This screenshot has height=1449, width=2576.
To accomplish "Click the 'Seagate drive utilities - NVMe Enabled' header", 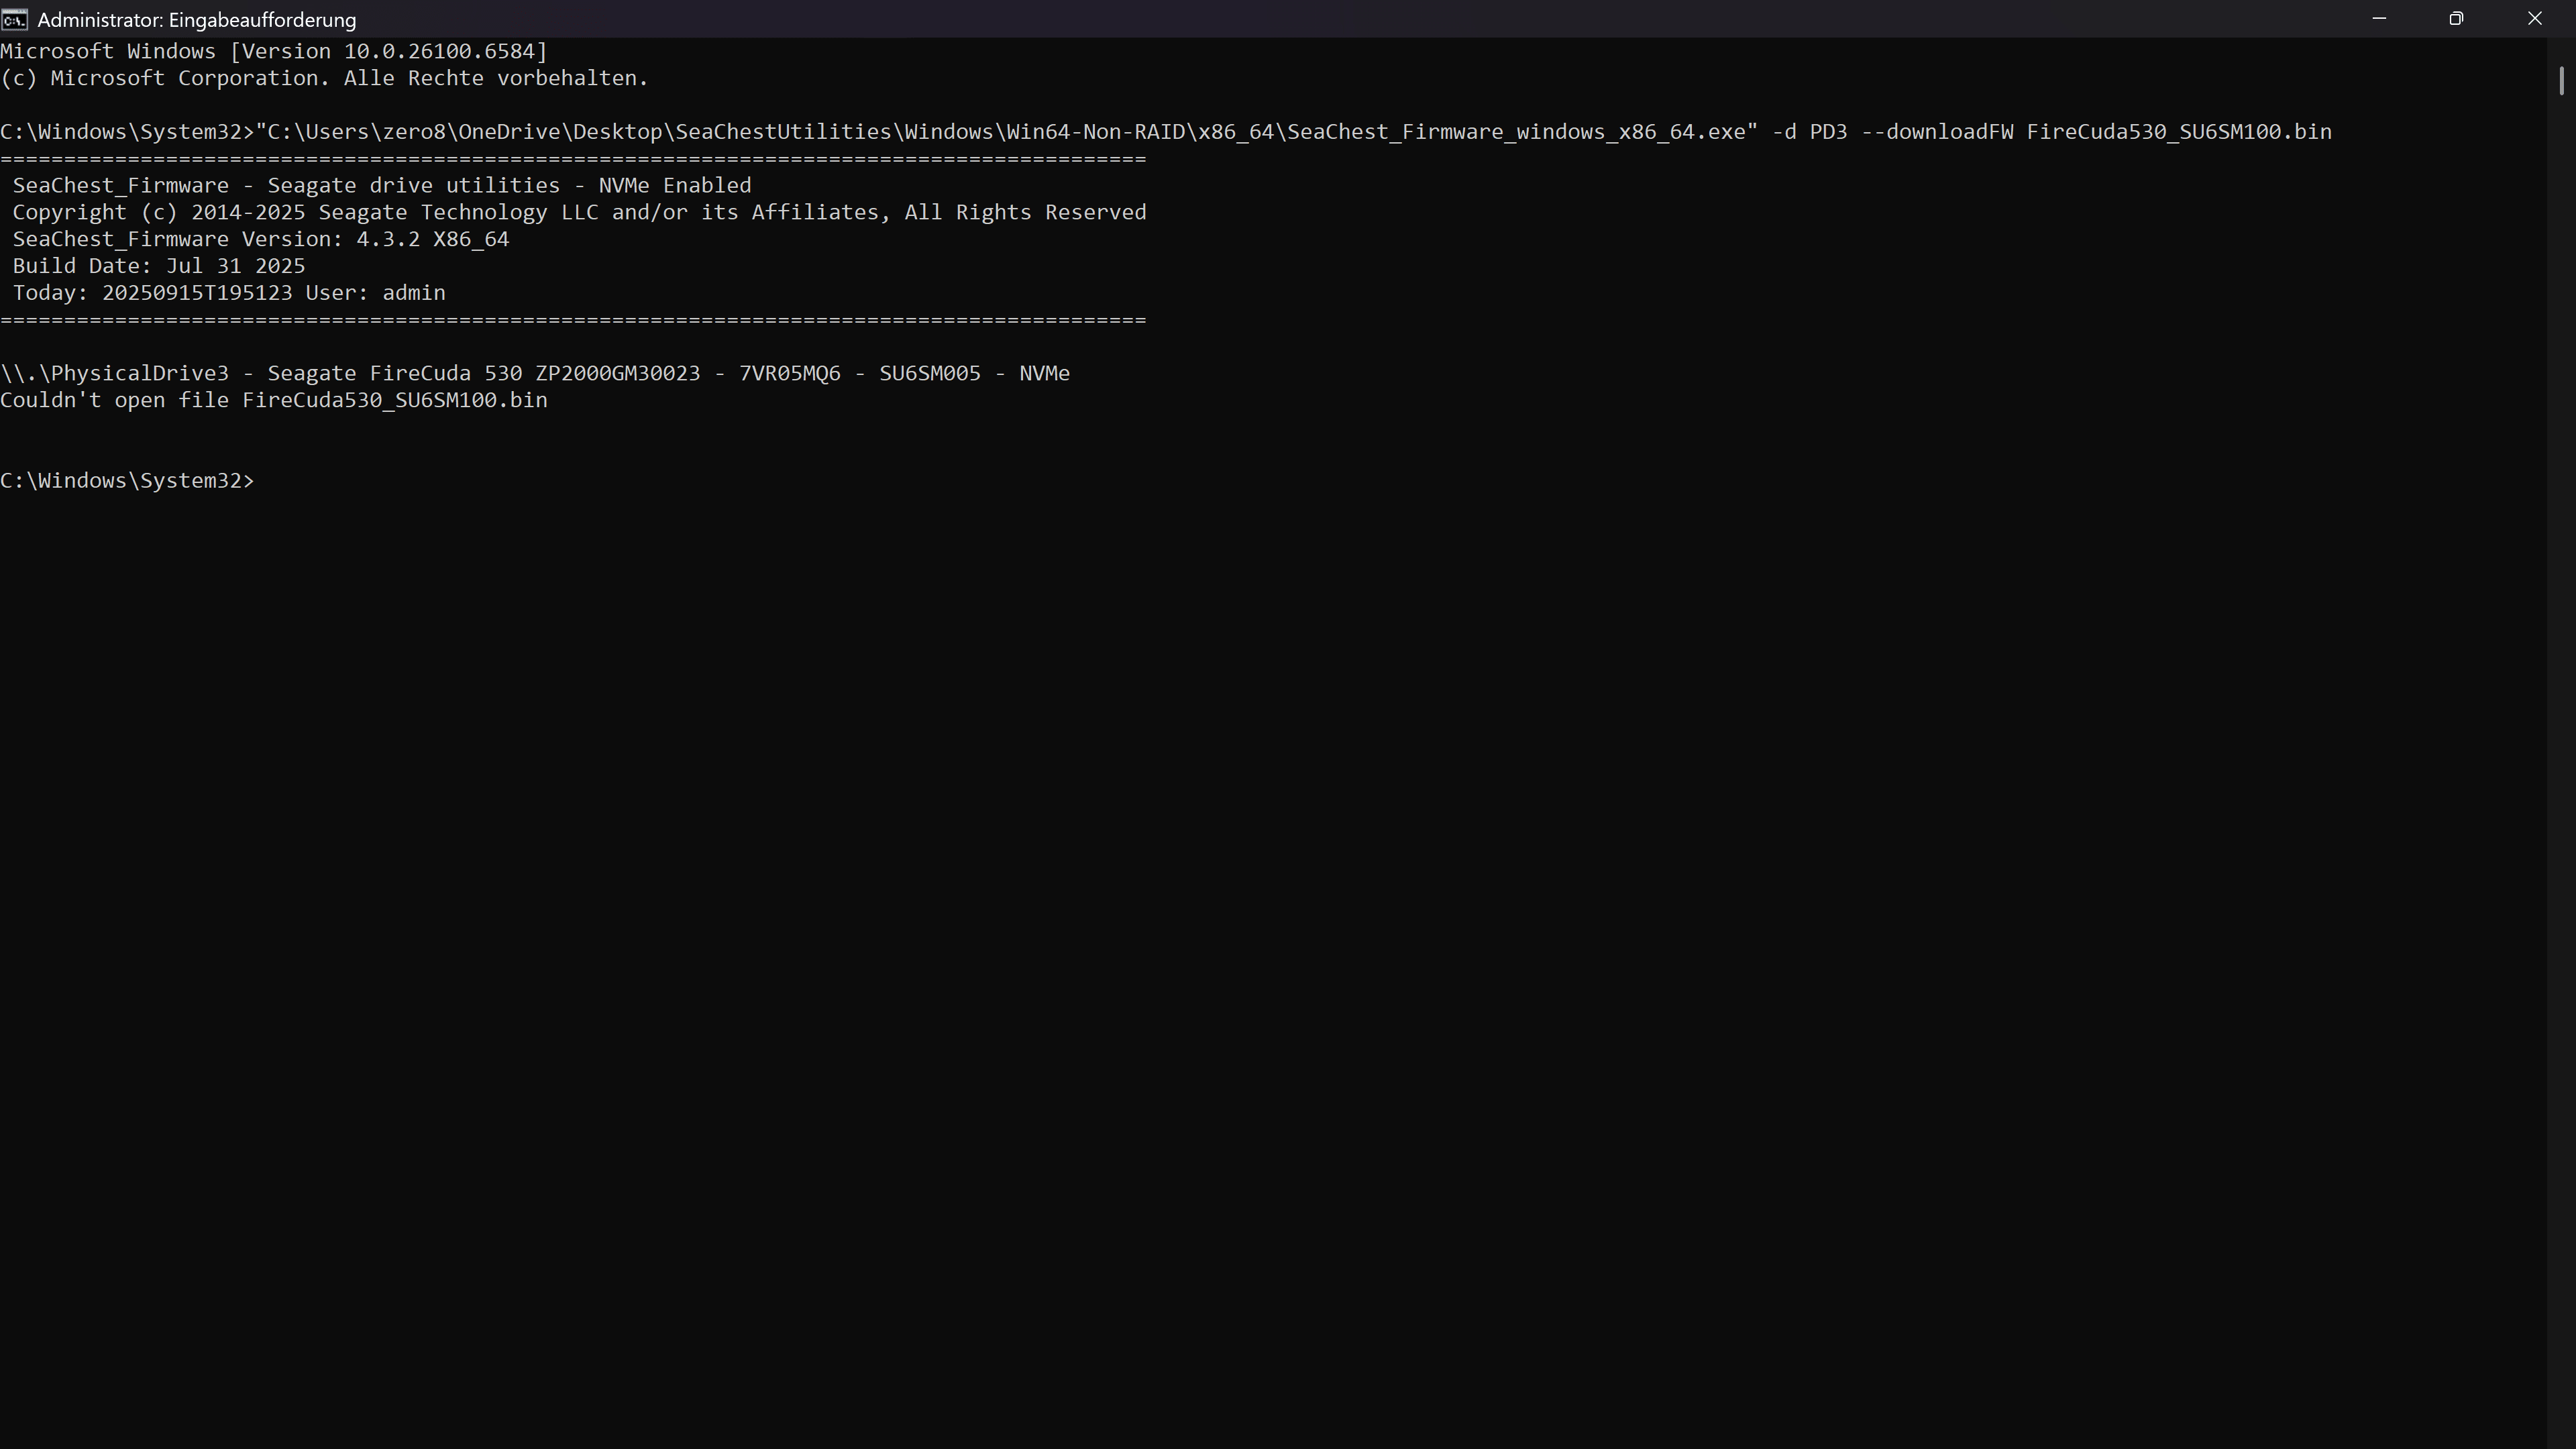I will [x=509, y=186].
